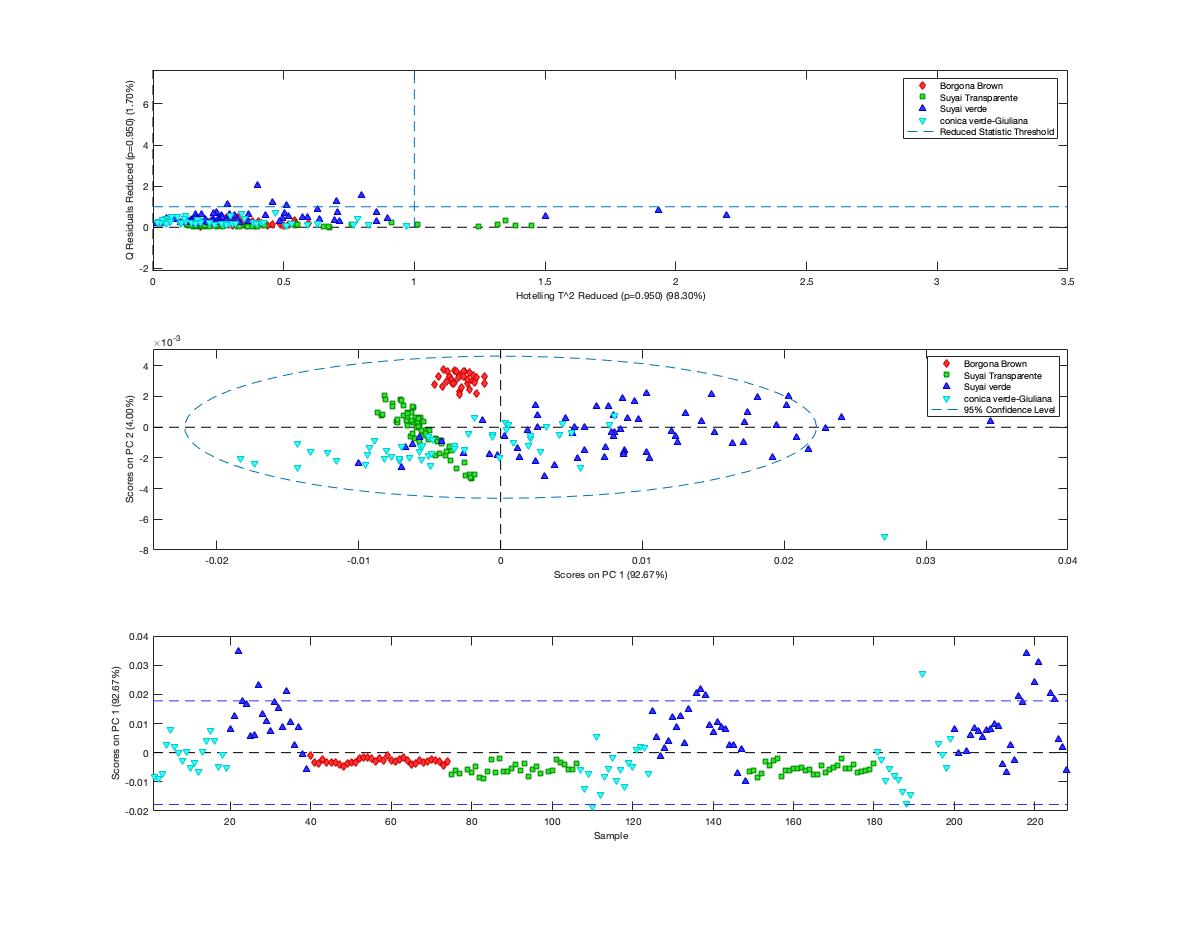The image size is (1180, 932).
Task: Select 'Borgona Brown' in the top plot legend
Action: click(971, 86)
